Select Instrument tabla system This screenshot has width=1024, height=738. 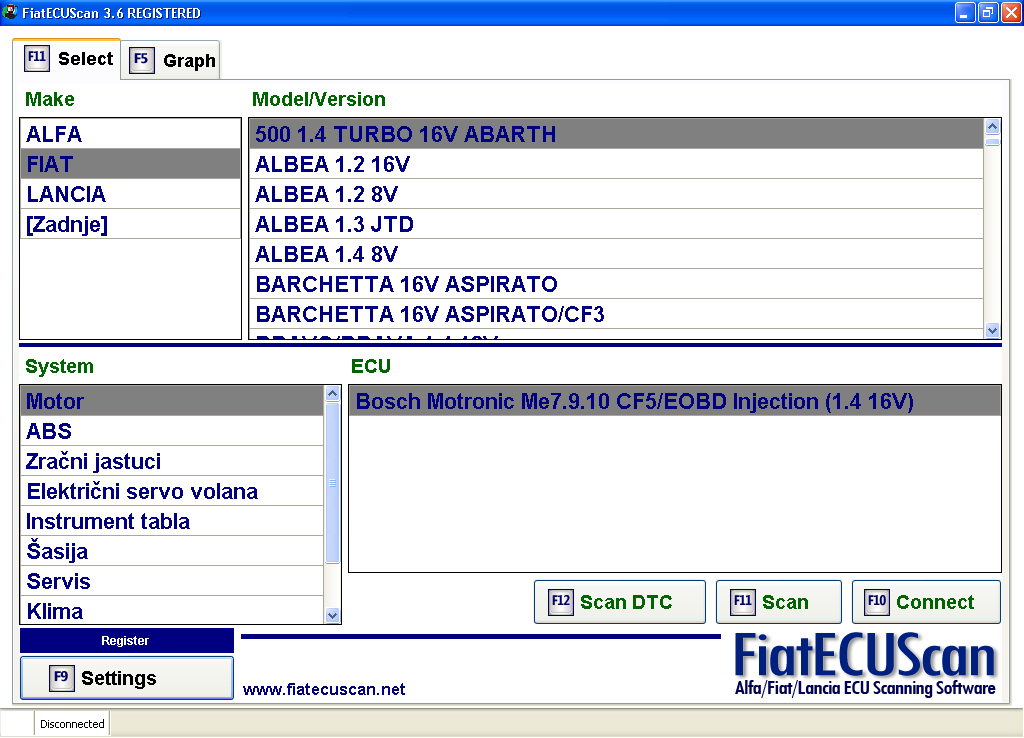click(x=172, y=521)
